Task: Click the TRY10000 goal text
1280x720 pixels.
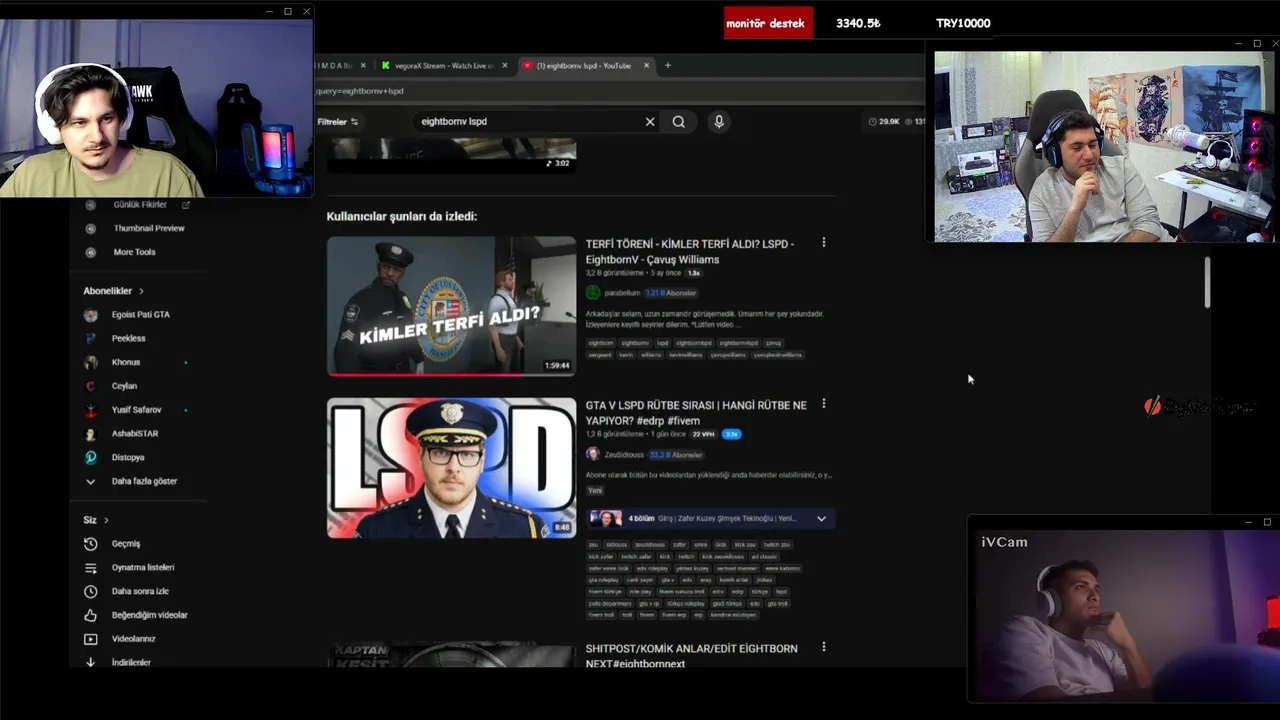Action: click(963, 23)
